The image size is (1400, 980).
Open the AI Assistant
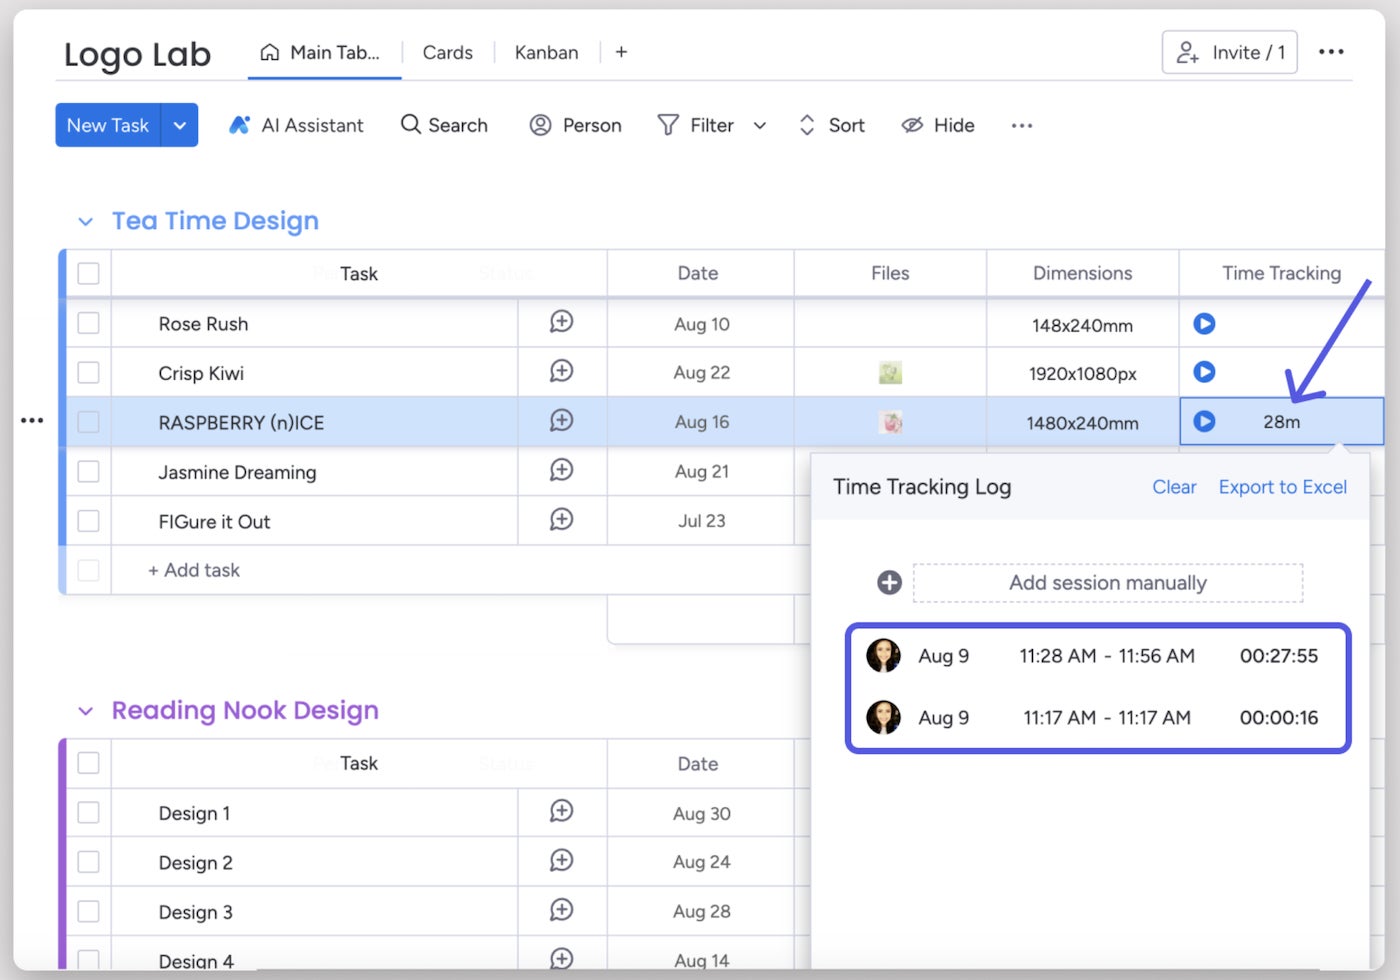296,125
